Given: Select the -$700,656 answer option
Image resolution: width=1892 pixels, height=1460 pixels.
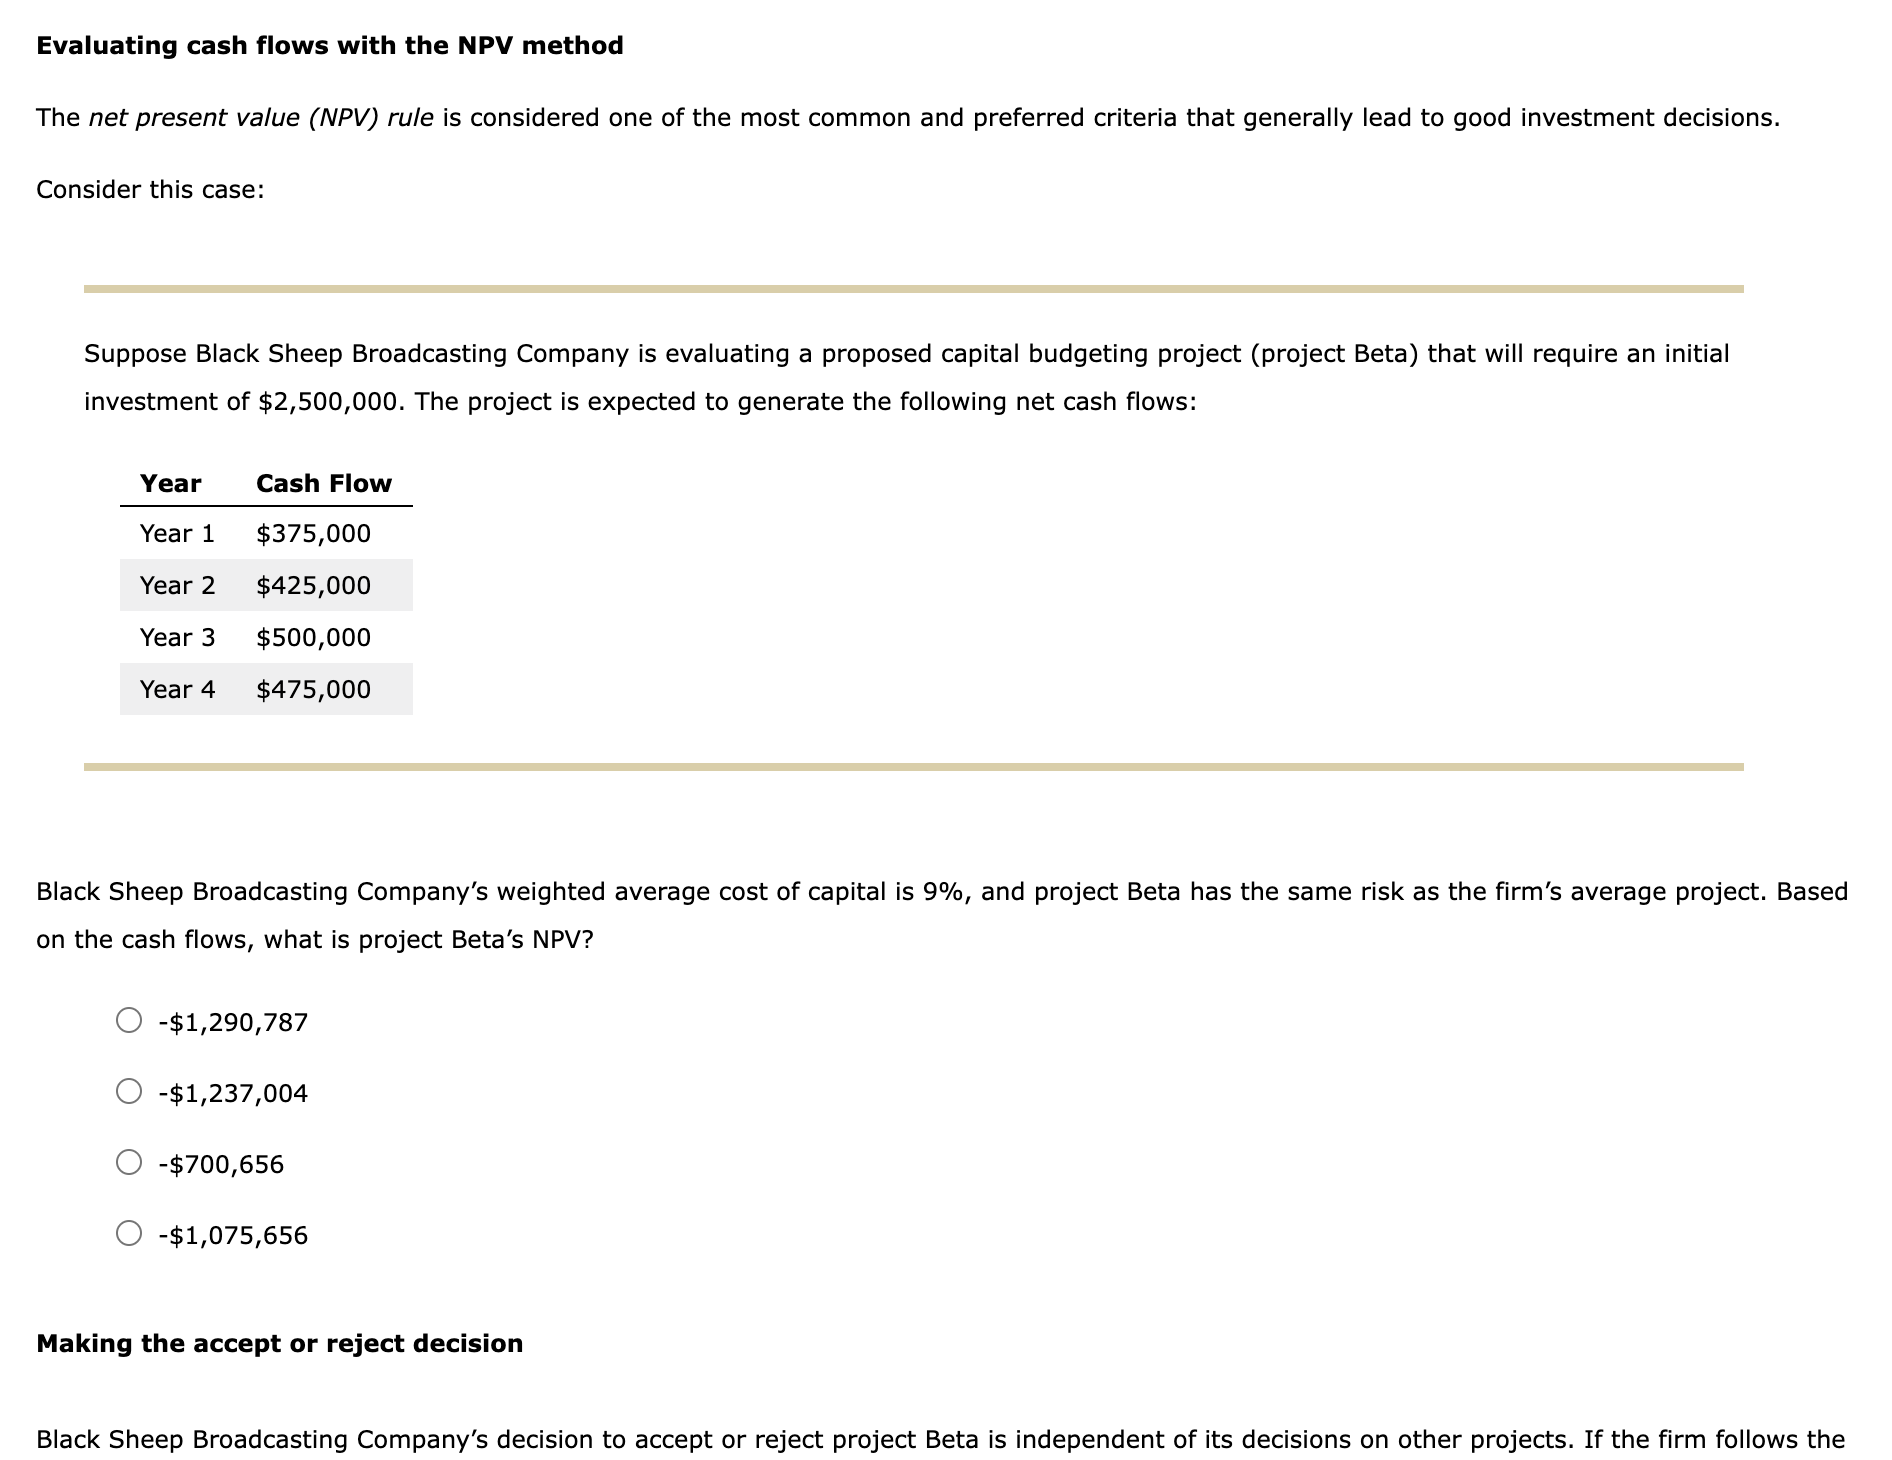Looking at the screenshot, I should (130, 1163).
